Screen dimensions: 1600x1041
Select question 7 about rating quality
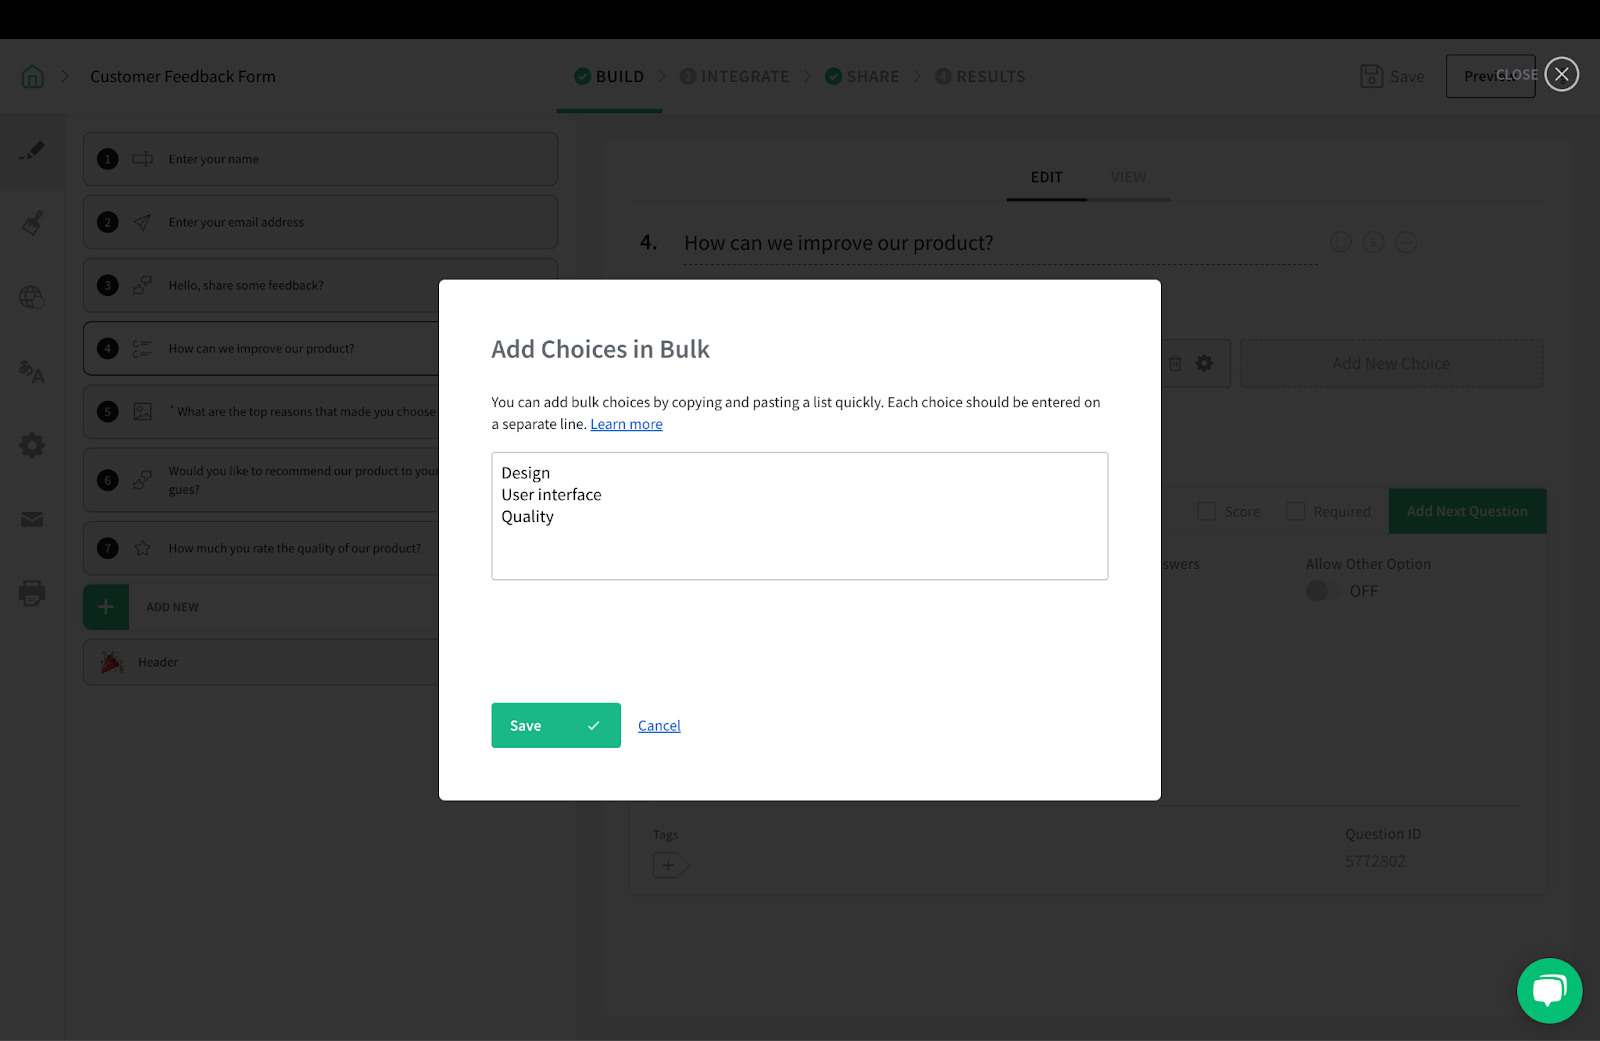pyautogui.click(x=261, y=548)
